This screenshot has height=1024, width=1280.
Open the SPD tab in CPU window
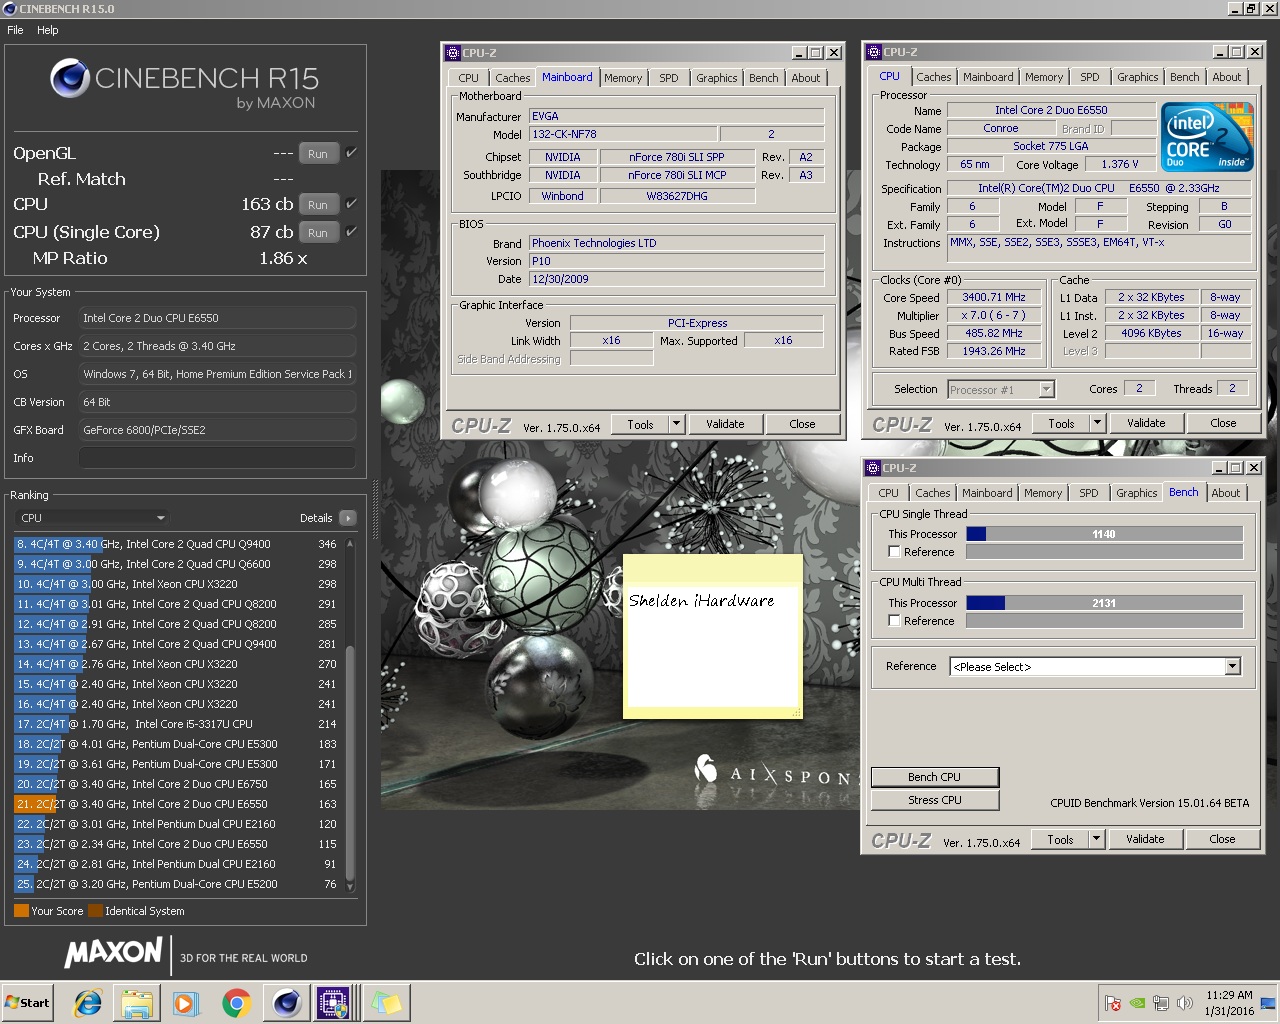pos(1090,77)
